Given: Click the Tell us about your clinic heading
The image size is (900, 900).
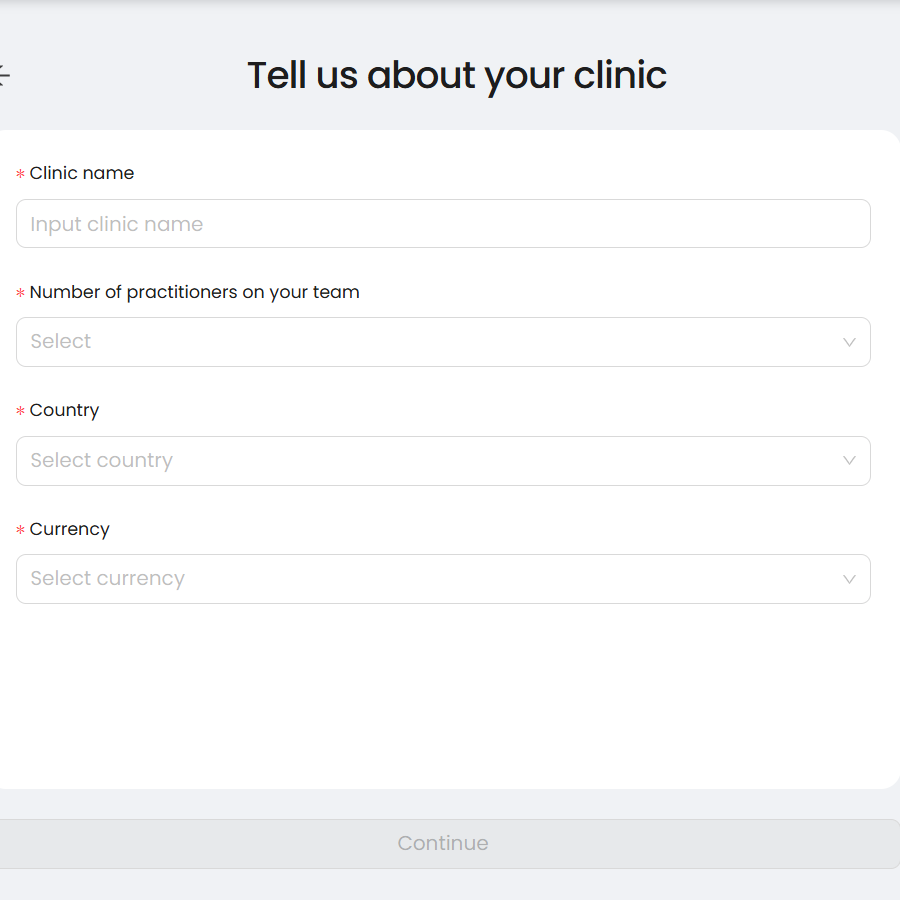Looking at the screenshot, I should pyautogui.click(x=457, y=75).
